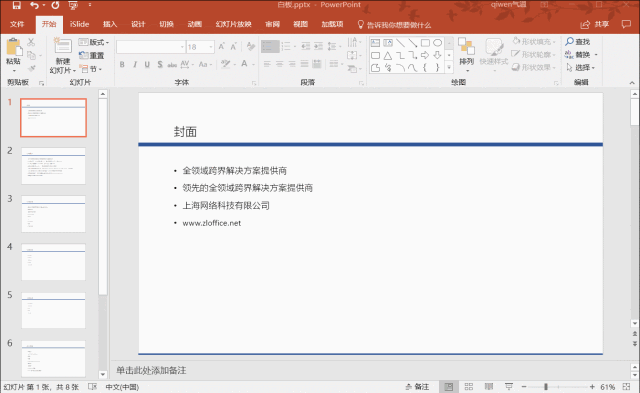
Task: Open Change Case Aa dropdown
Action: click(x=204, y=64)
